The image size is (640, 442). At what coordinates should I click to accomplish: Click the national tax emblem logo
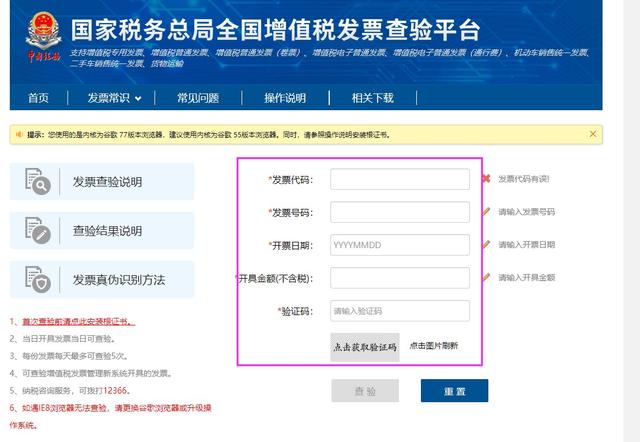[x=44, y=37]
